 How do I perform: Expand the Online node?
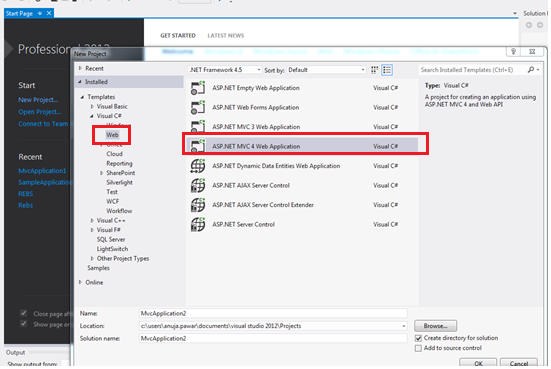coord(80,282)
